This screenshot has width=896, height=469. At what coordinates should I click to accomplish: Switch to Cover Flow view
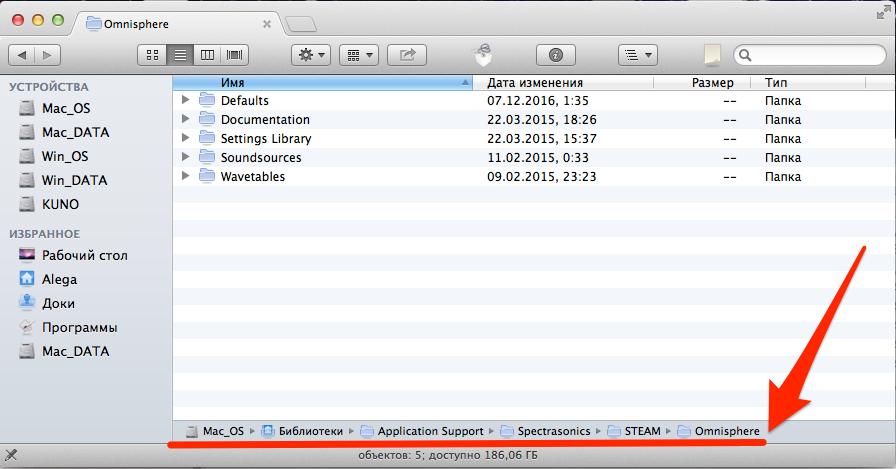pos(235,55)
